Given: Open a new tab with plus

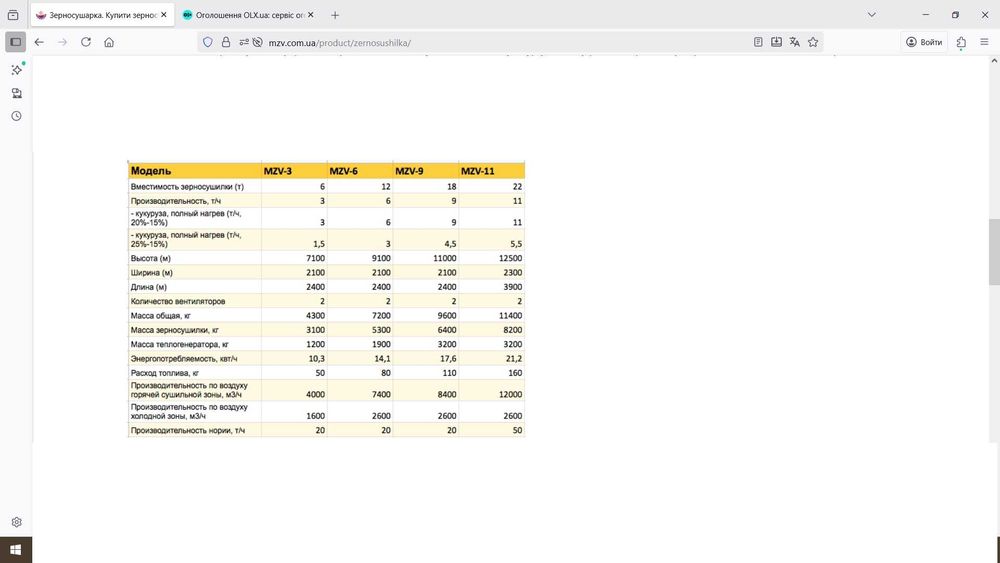Looking at the screenshot, I should tap(335, 15).
